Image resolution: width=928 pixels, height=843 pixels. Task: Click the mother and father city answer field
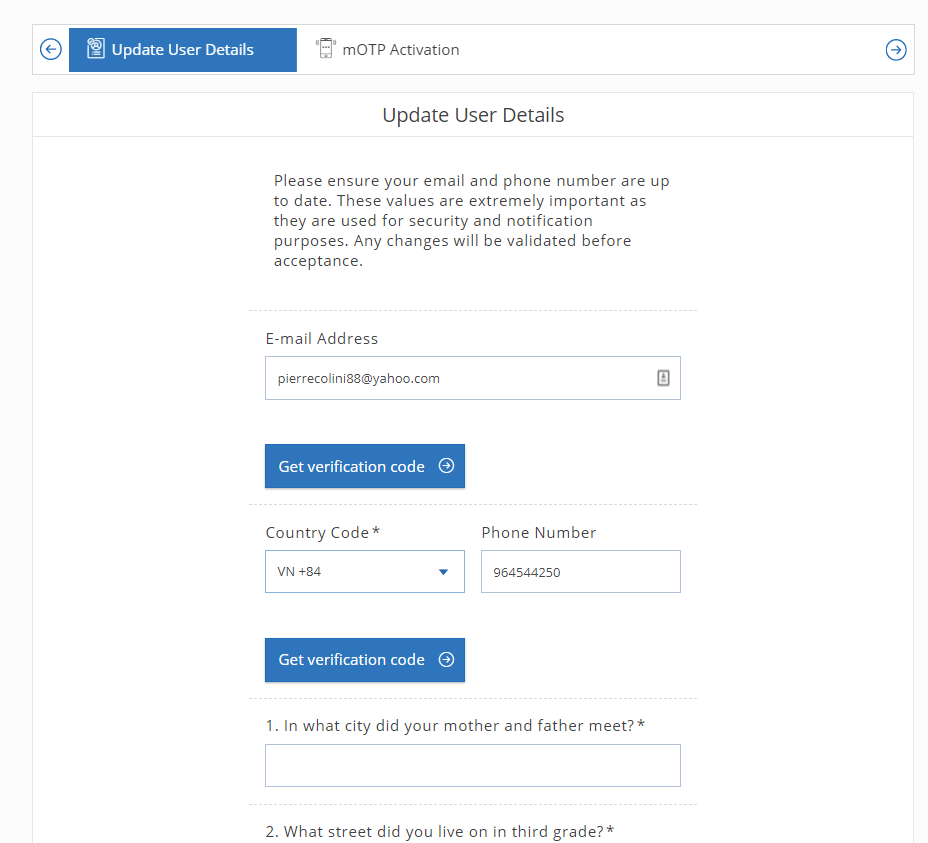(x=472, y=765)
